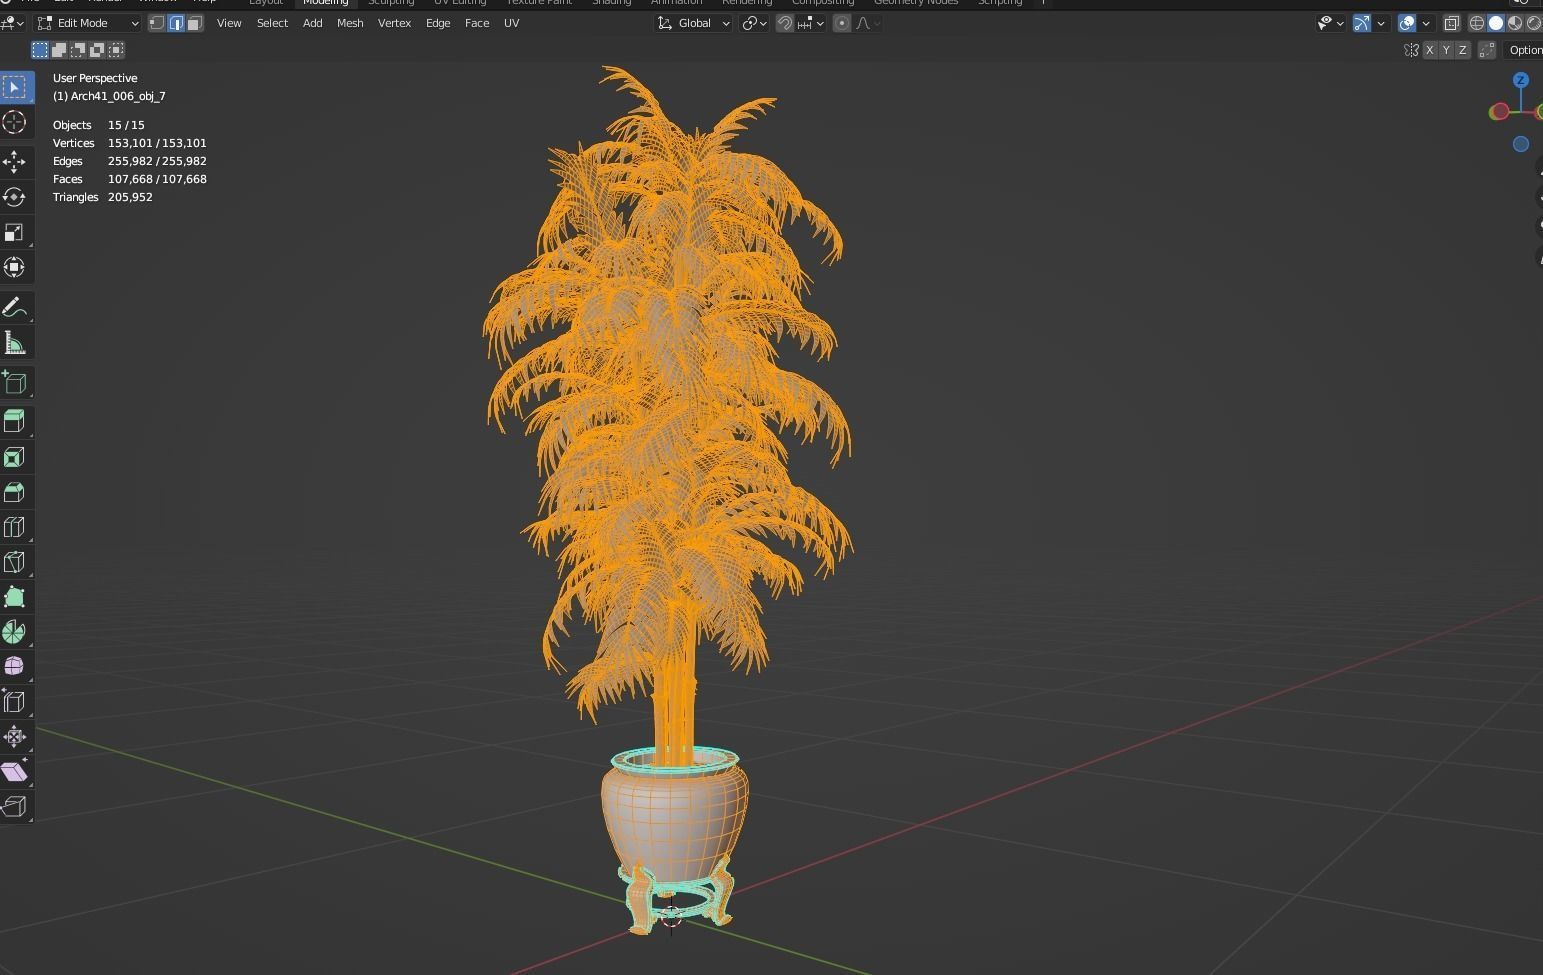Open the Add menu
Viewport: 1543px width, 975px height.
312,23
